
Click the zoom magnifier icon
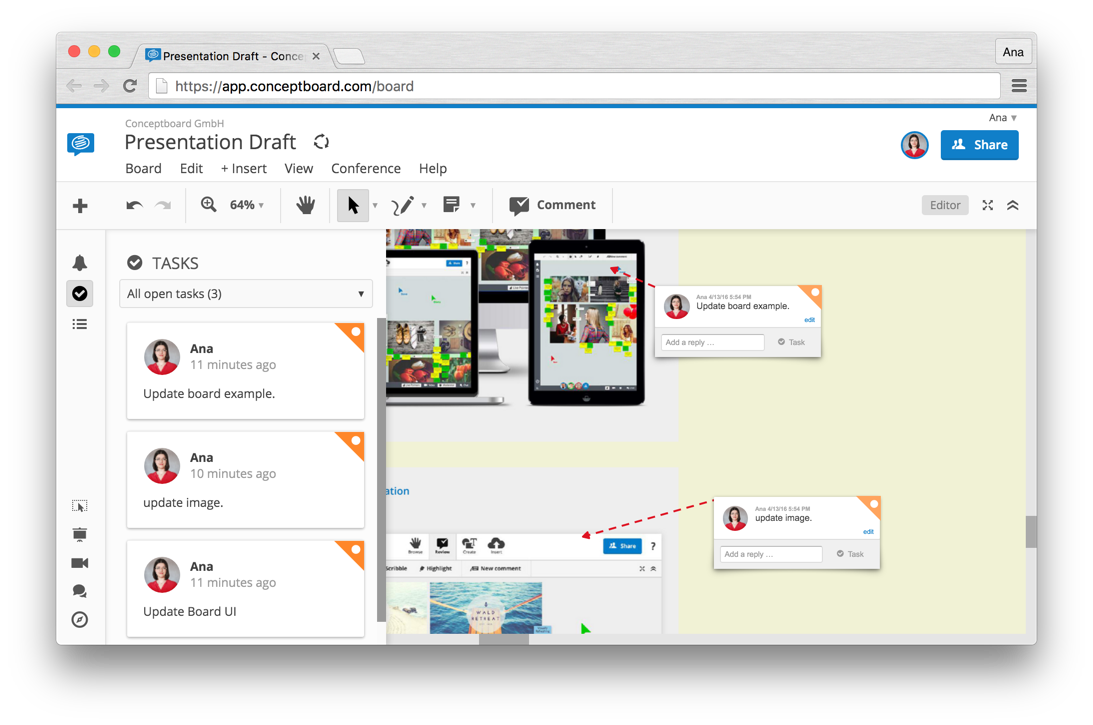208,204
